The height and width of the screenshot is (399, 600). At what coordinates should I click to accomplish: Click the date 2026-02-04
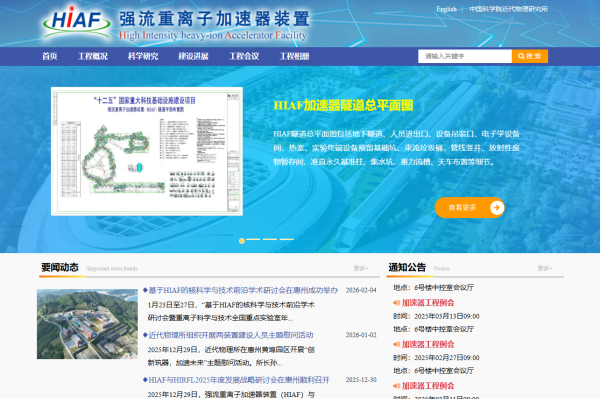[x=361, y=290]
